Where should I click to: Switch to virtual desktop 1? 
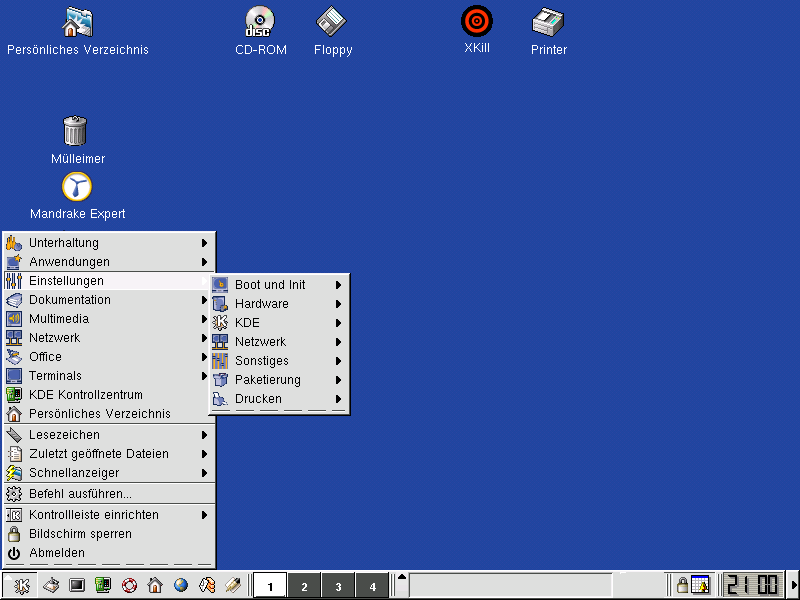270,585
